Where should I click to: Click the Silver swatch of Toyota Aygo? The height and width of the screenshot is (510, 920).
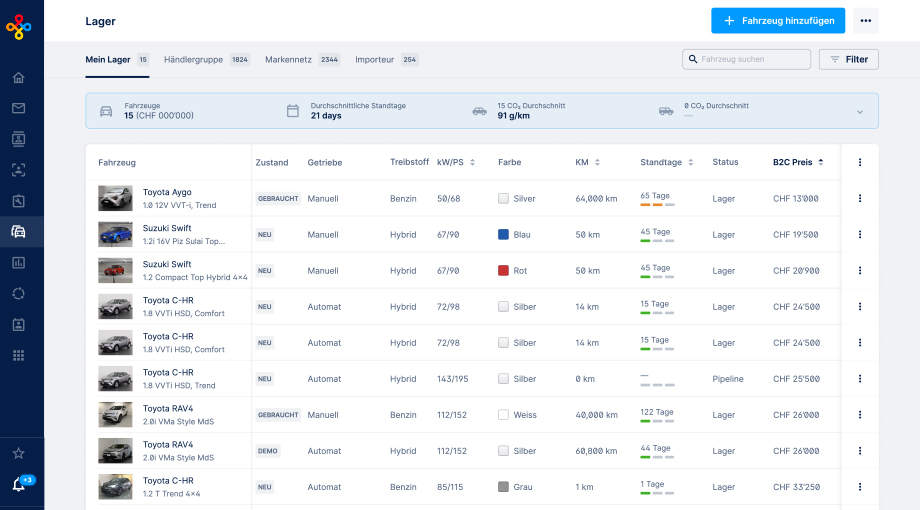point(503,198)
